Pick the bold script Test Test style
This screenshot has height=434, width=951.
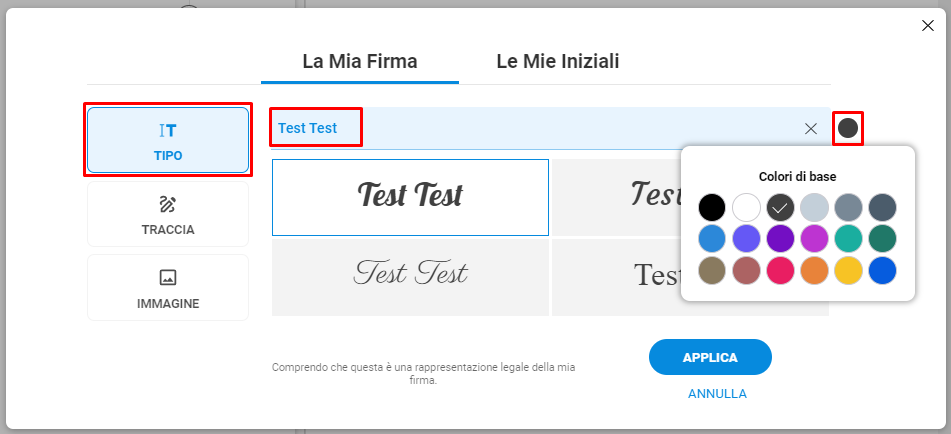(x=410, y=197)
